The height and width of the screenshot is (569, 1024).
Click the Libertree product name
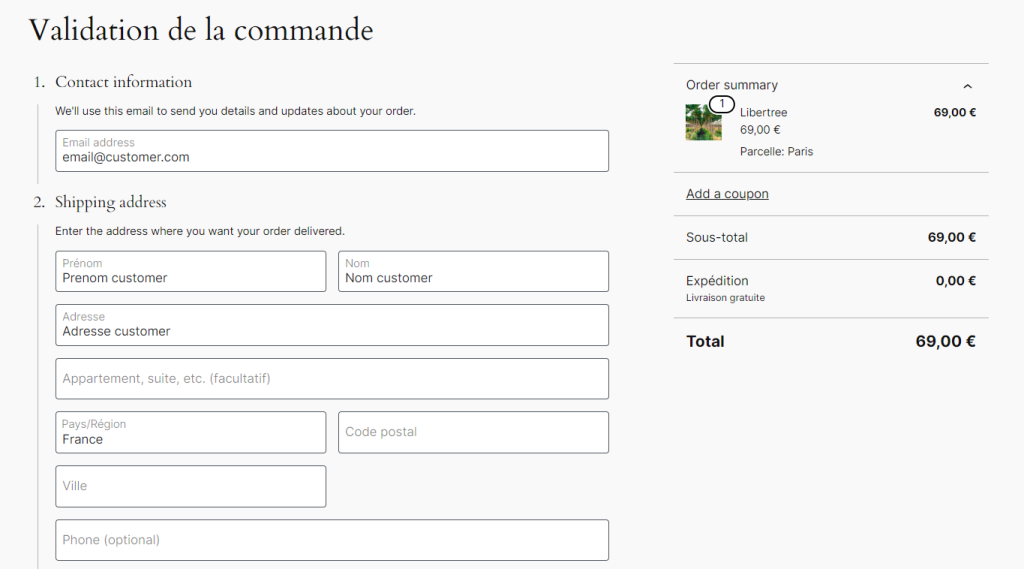tap(764, 112)
